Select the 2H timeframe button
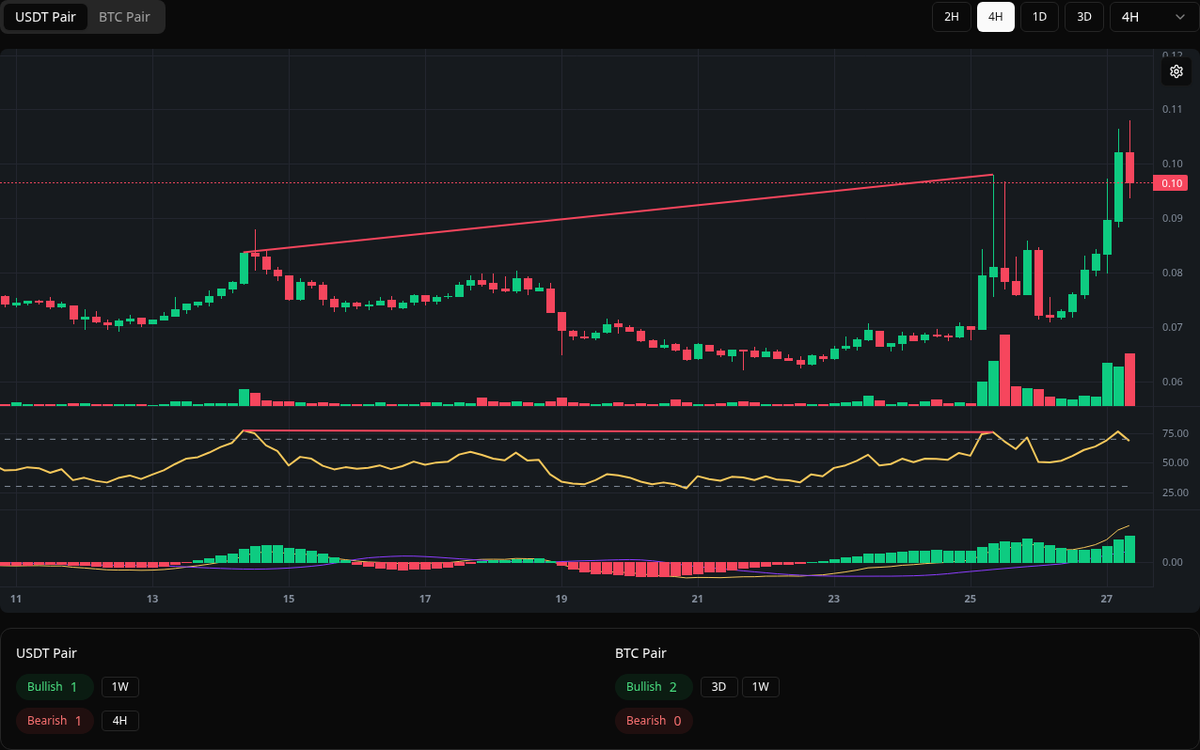 click(x=951, y=17)
